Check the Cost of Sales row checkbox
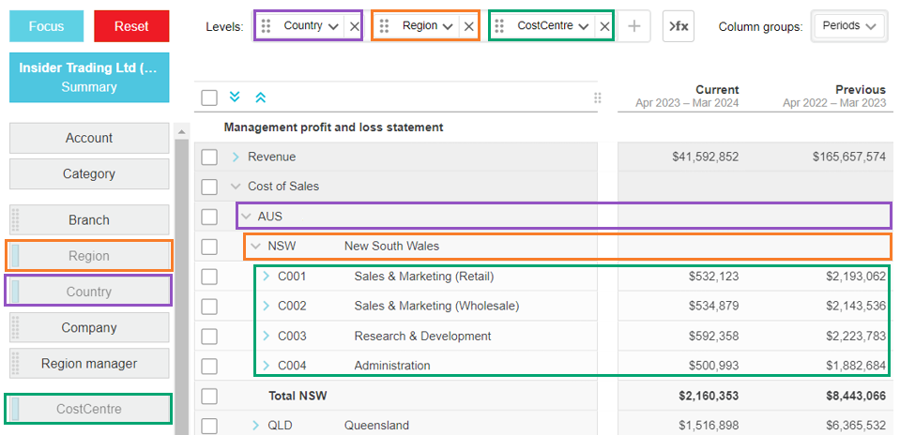900x435 pixels. [209, 186]
